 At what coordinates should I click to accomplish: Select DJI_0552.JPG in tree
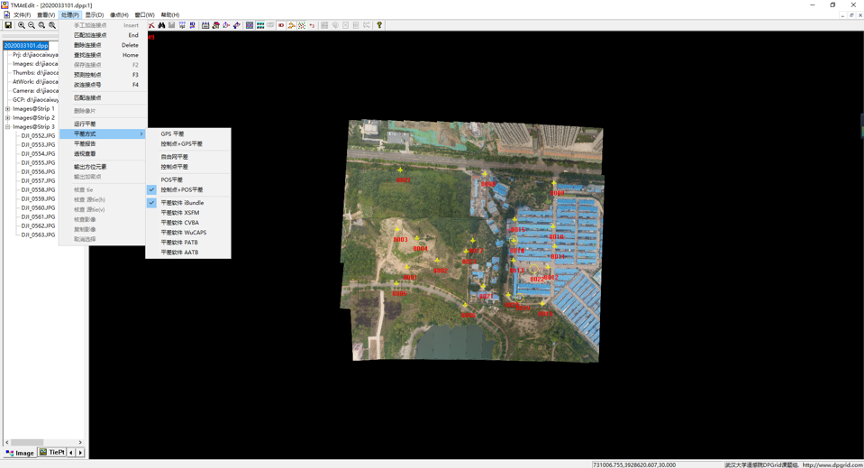pos(38,136)
